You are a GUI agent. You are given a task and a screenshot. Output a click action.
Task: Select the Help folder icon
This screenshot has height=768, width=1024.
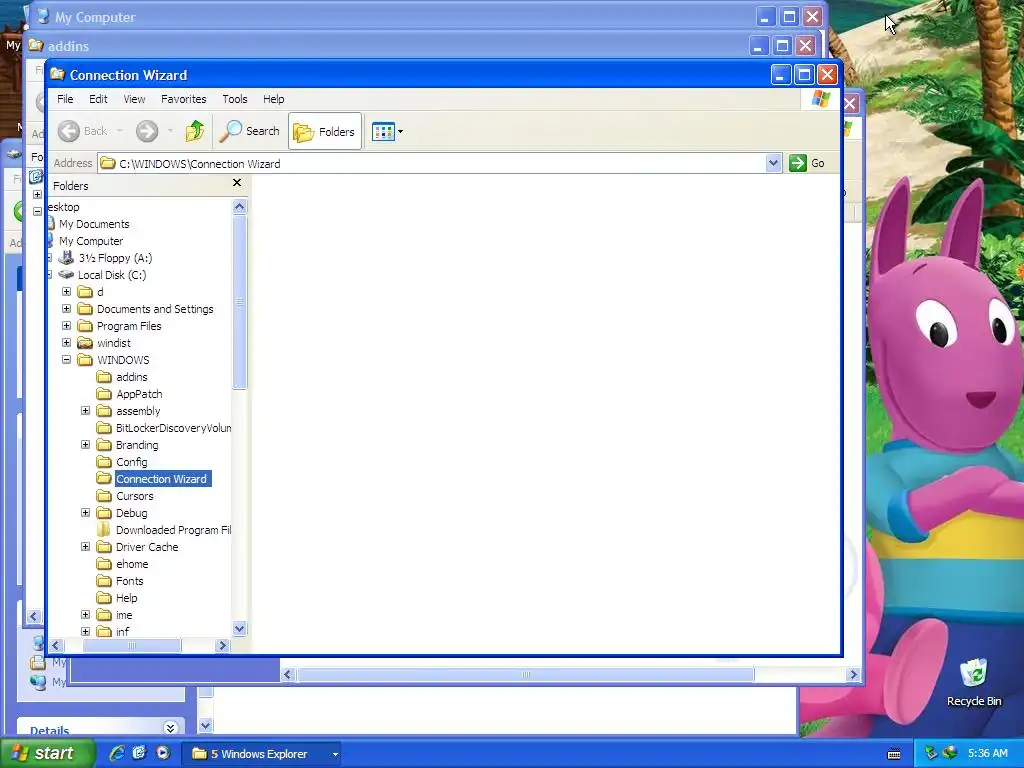[x=104, y=598]
